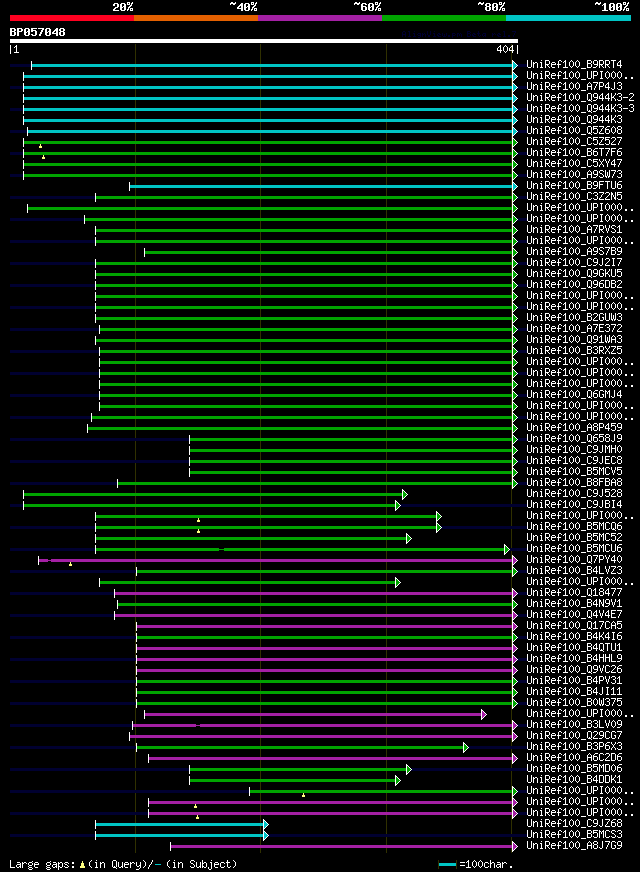
Task: Click hit label UniRef100_C9JBI4
Action: point(574,505)
